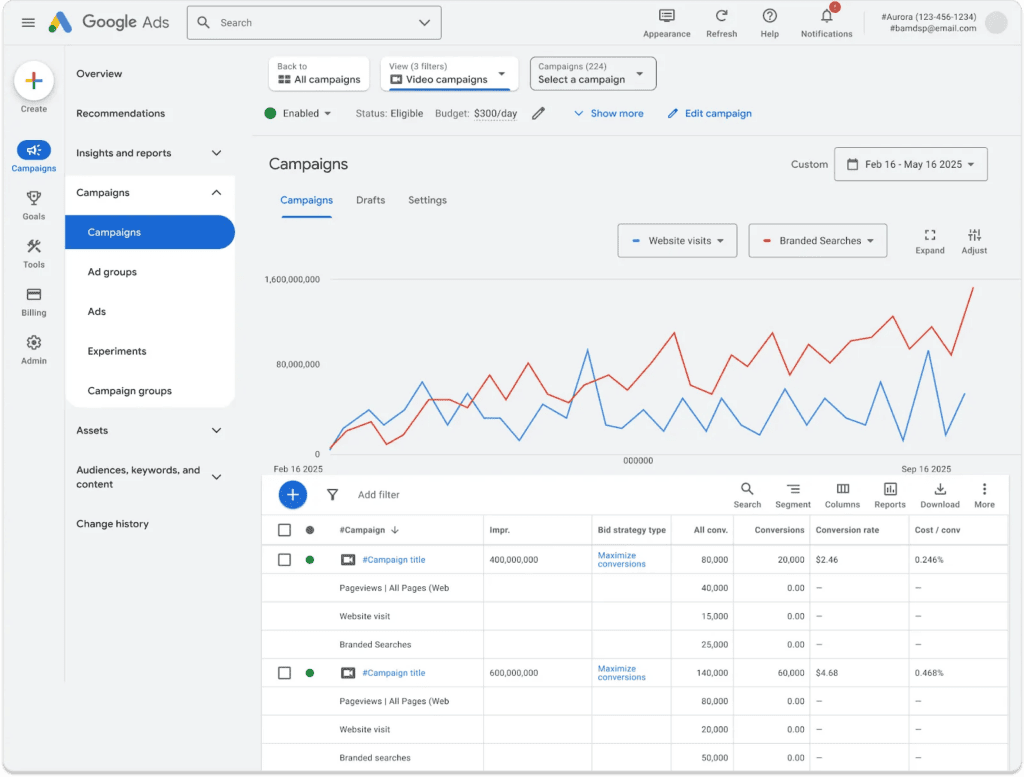
Task: Tick the select-all checkbox in table header
Action: pyautogui.click(x=284, y=530)
